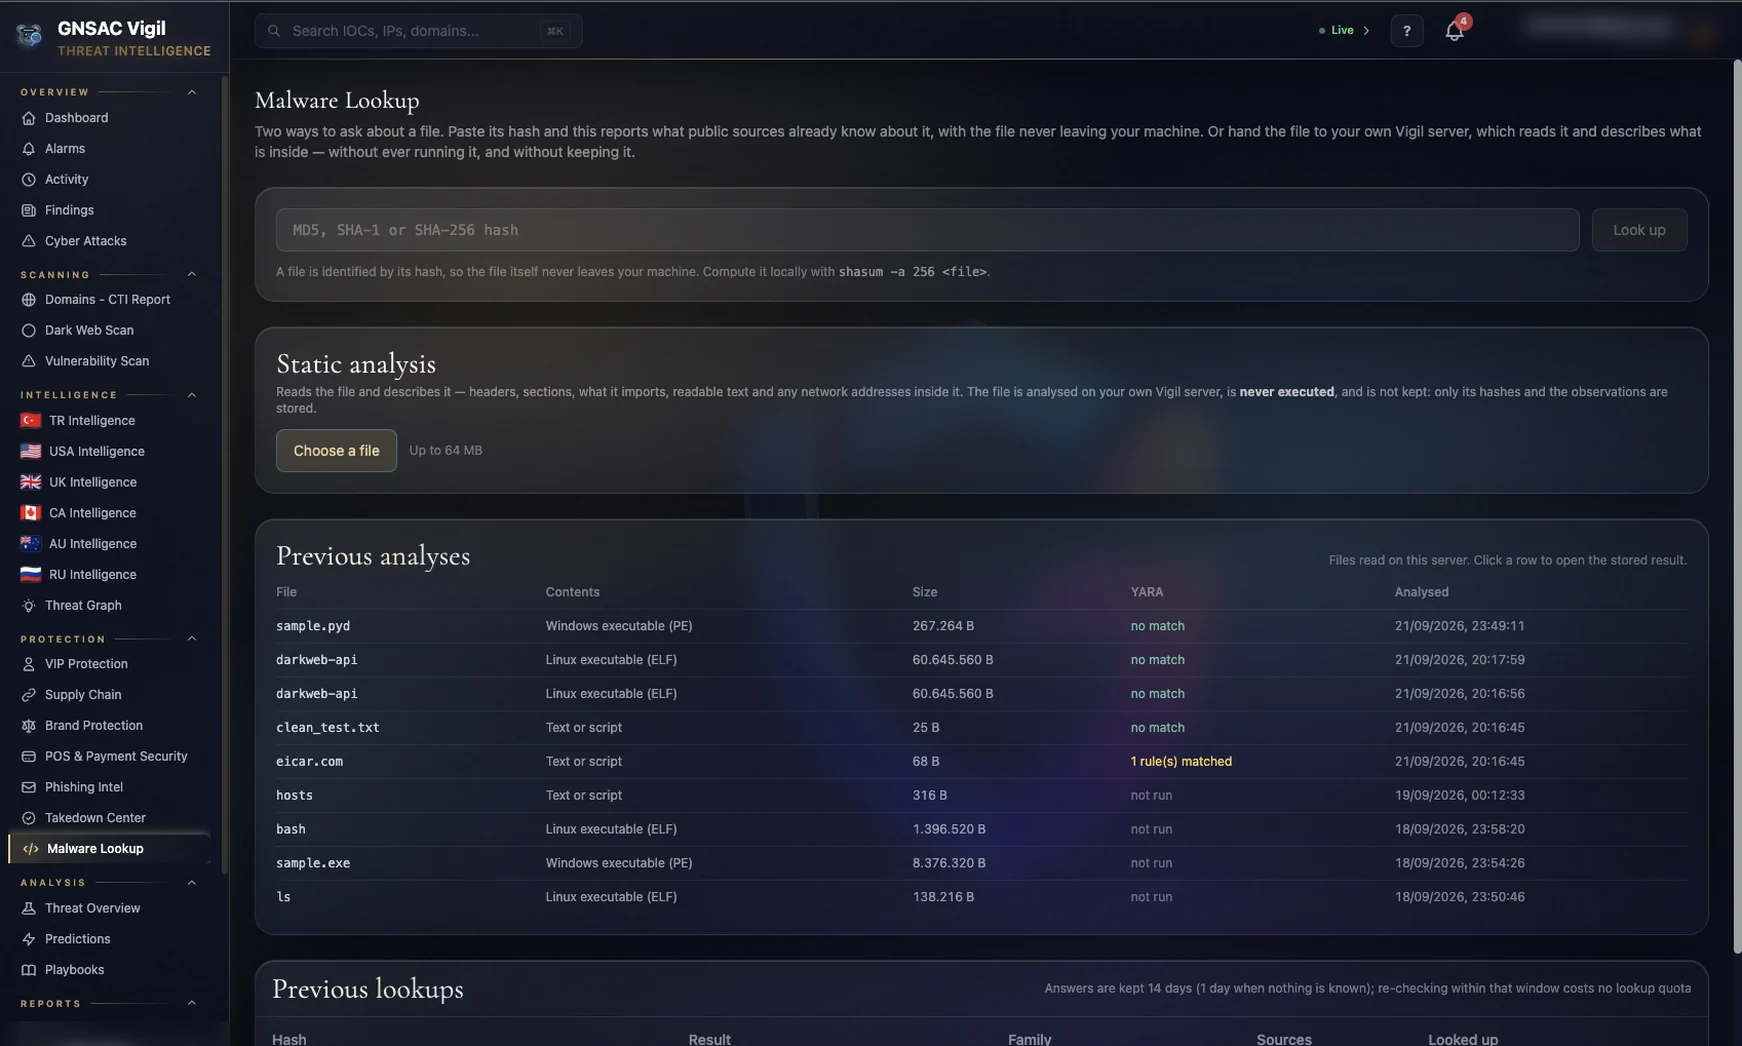The height and width of the screenshot is (1046, 1742).
Task: Open the Supply Chain link icon
Action: click(x=28, y=695)
